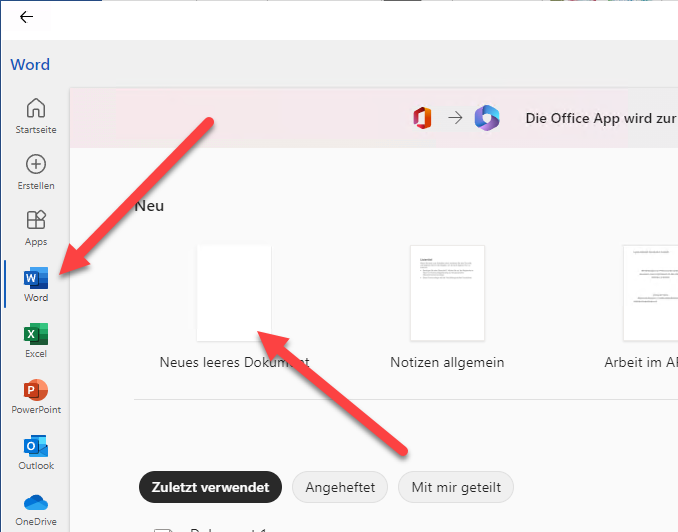
Task: Click the 'Die Office App wird zur' banner text
Action: pyautogui.click(x=600, y=118)
